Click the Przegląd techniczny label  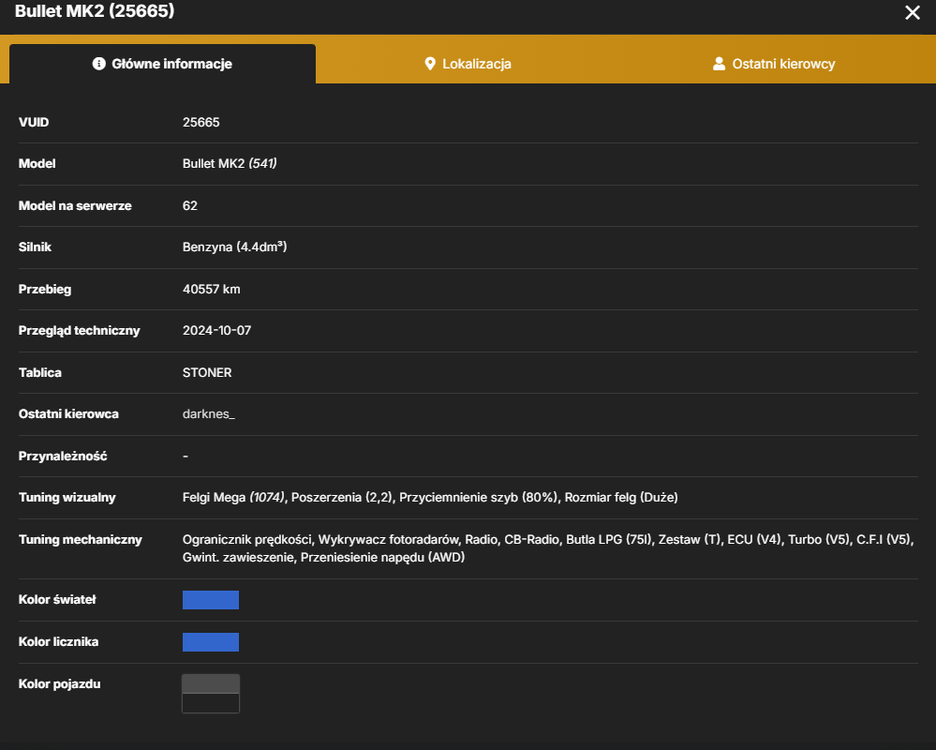point(79,331)
